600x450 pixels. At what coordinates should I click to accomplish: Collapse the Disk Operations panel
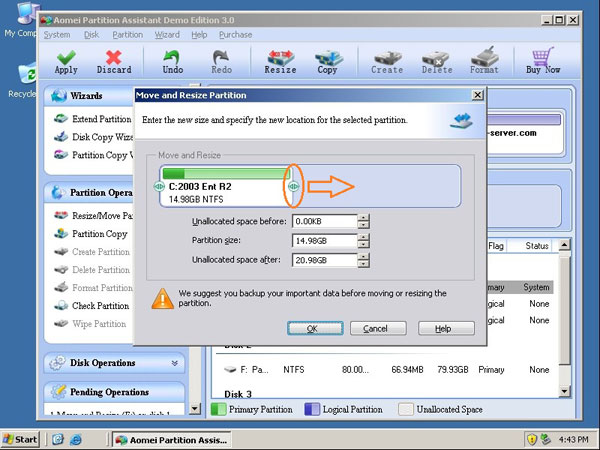tap(176, 363)
